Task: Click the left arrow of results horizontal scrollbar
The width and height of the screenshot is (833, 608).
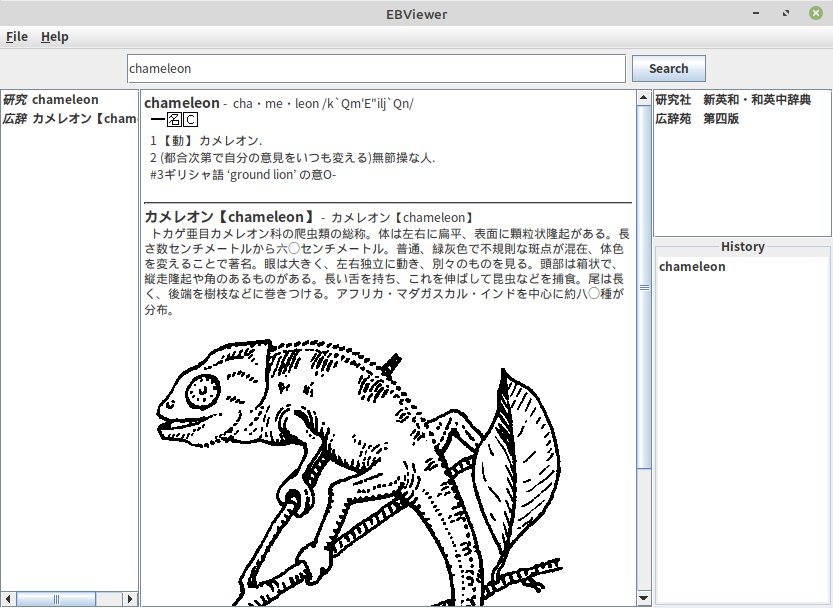Action: click(x=7, y=599)
